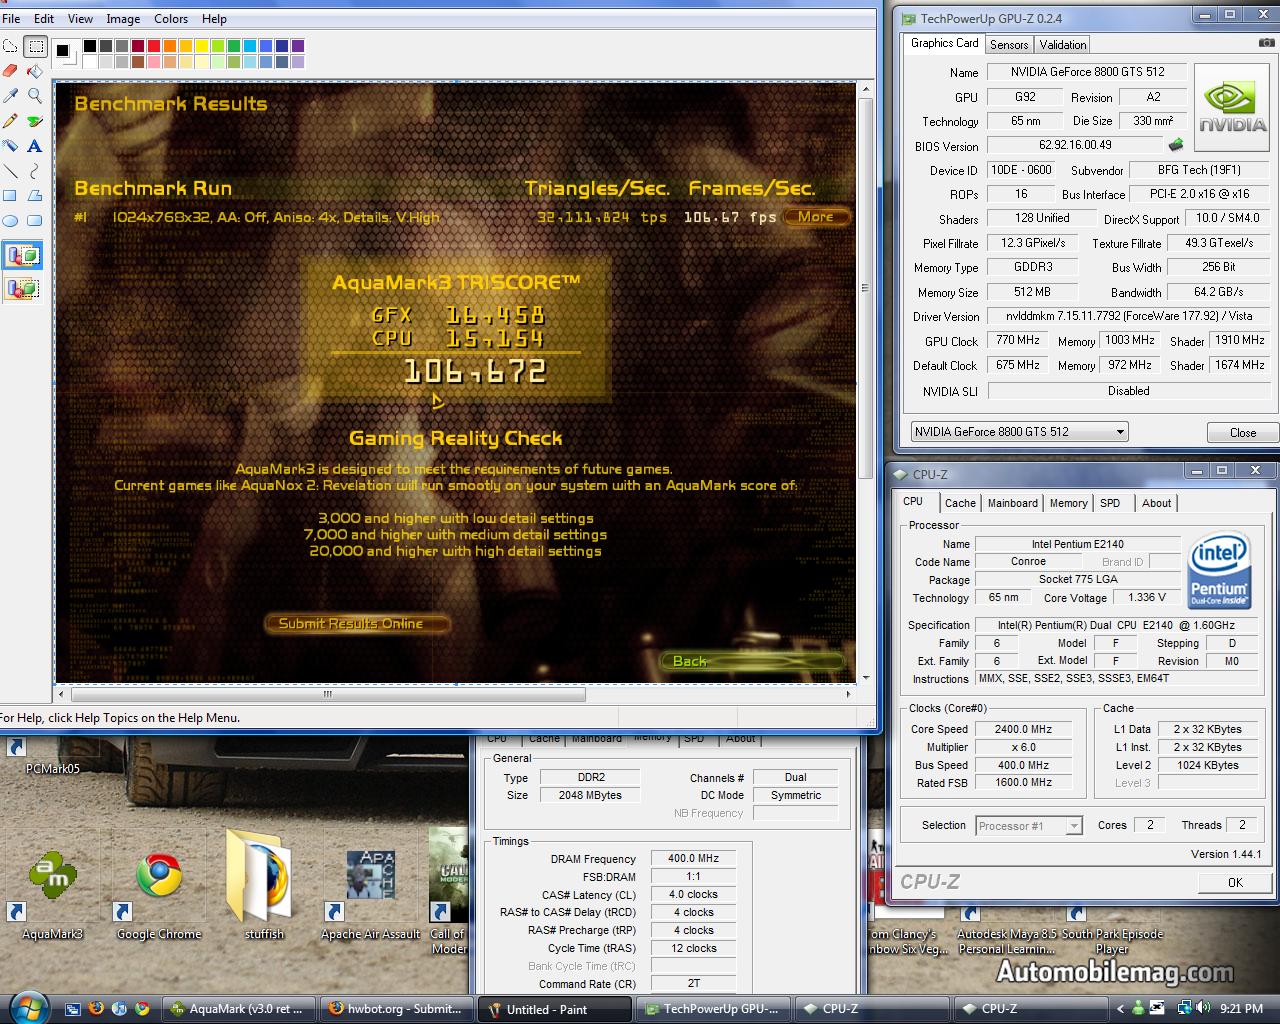The width and height of the screenshot is (1280, 1024).
Task: Click the OK button in CPU-Z
Action: coord(1235,882)
